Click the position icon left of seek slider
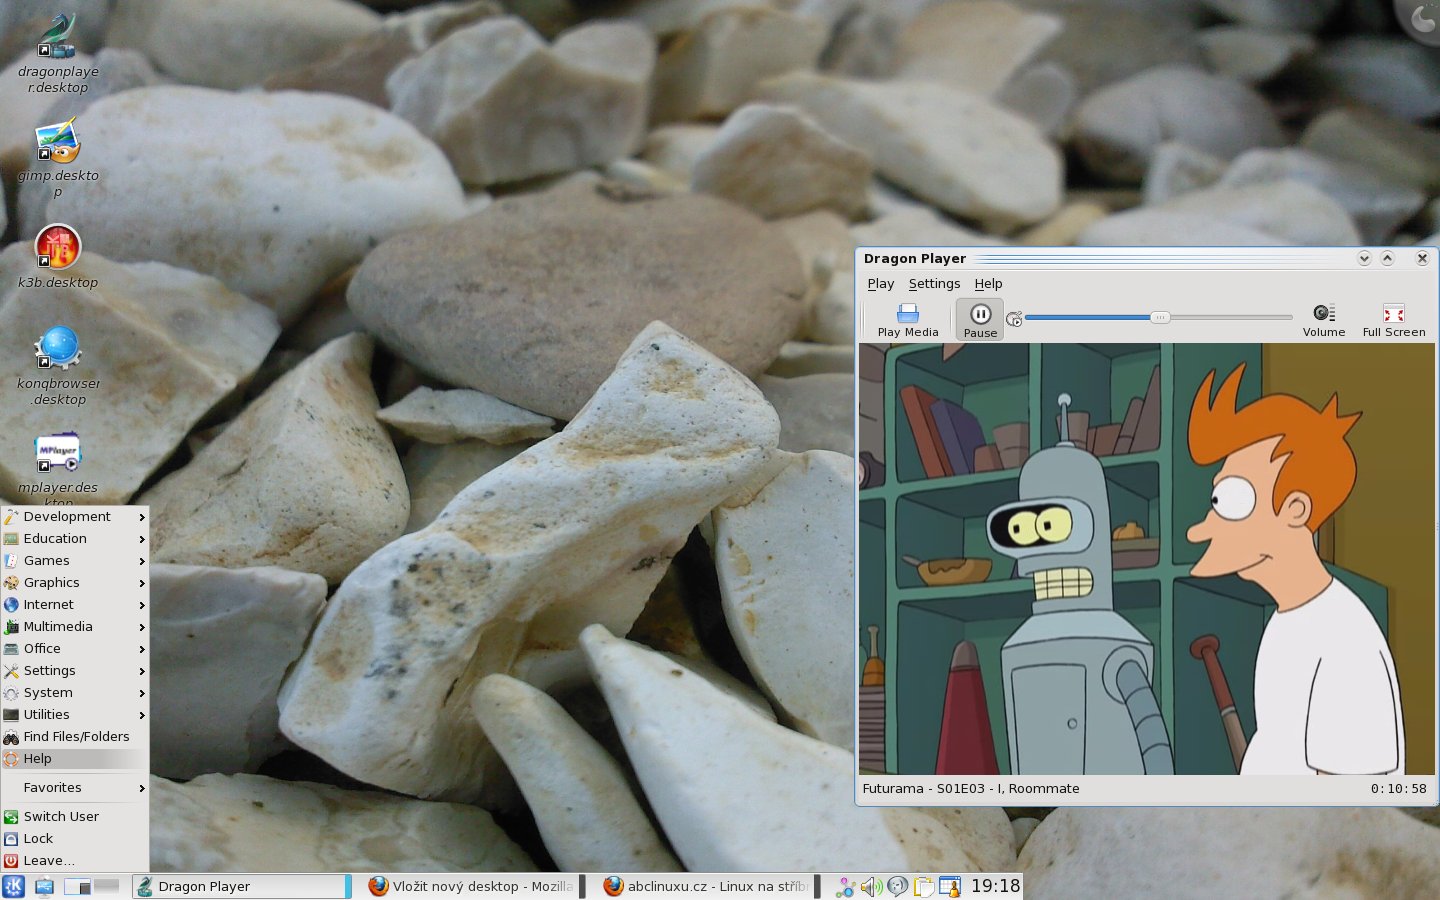 [x=1014, y=319]
